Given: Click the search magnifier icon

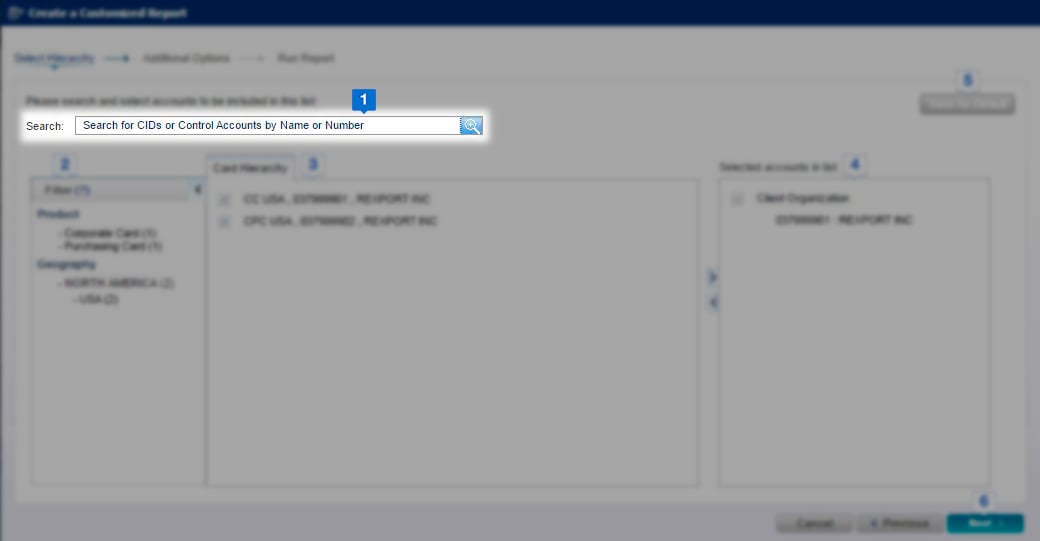Looking at the screenshot, I should pyautogui.click(x=471, y=126).
